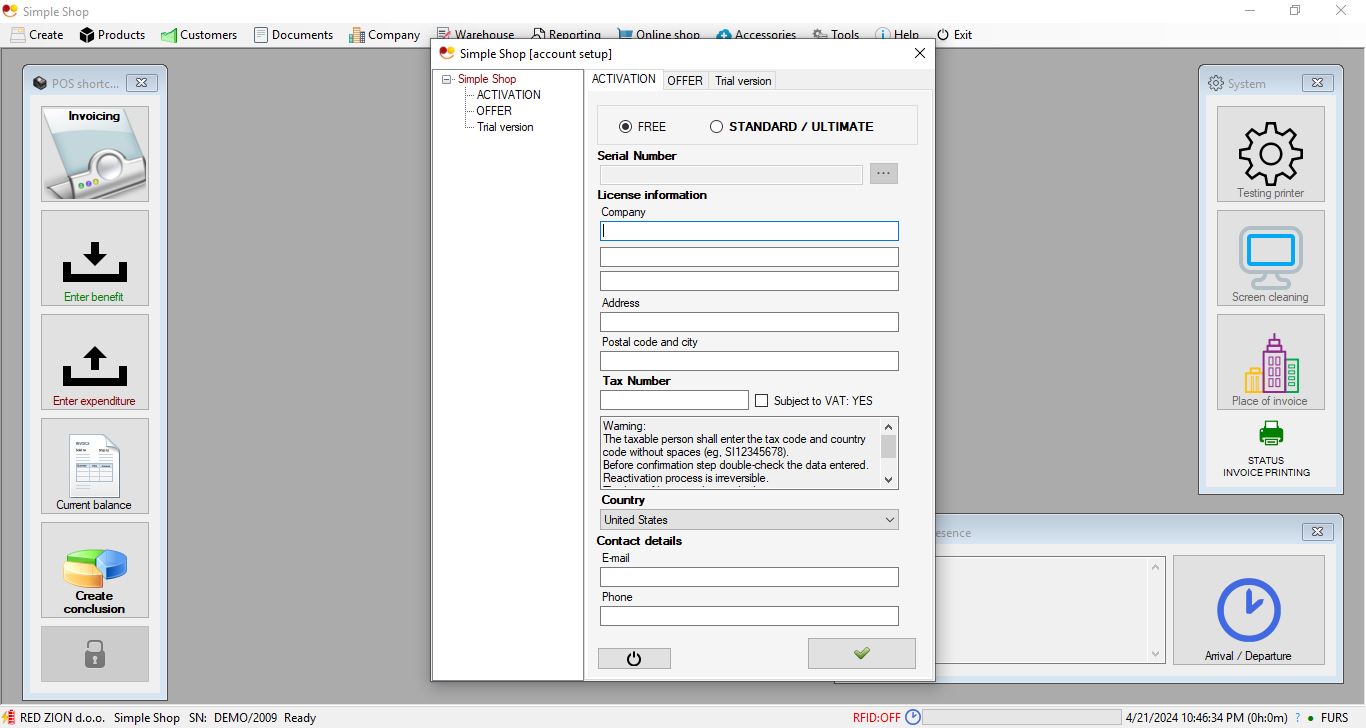Click the first Company name field

pyautogui.click(x=749, y=231)
